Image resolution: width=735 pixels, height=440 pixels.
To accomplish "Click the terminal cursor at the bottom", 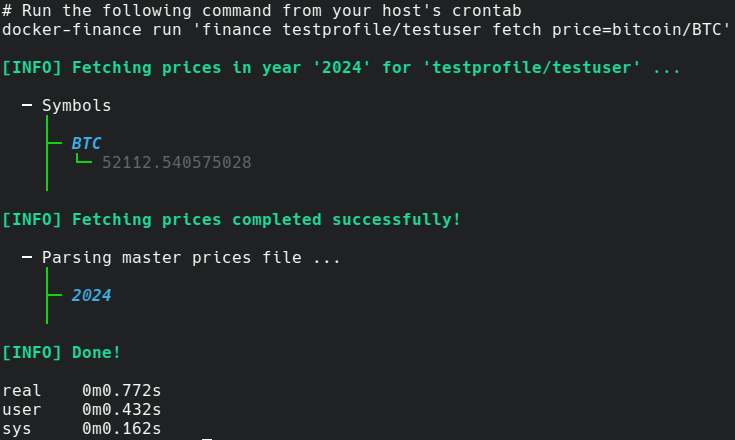I will pyautogui.click(x=207, y=436).
